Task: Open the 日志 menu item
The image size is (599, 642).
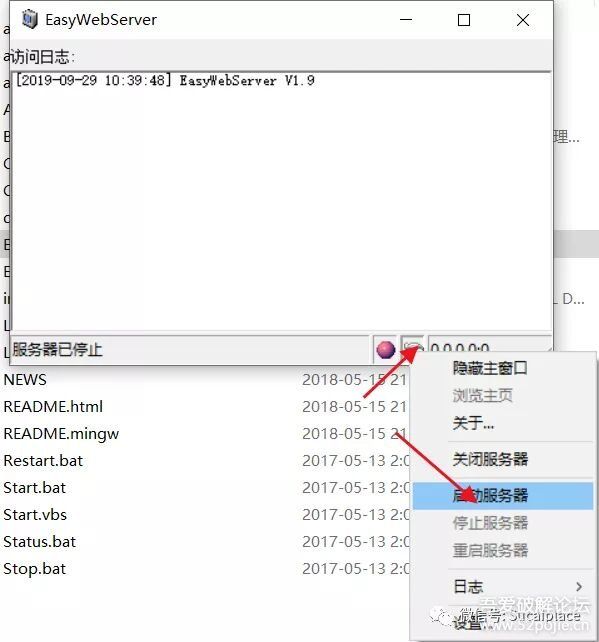Action: [468, 587]
